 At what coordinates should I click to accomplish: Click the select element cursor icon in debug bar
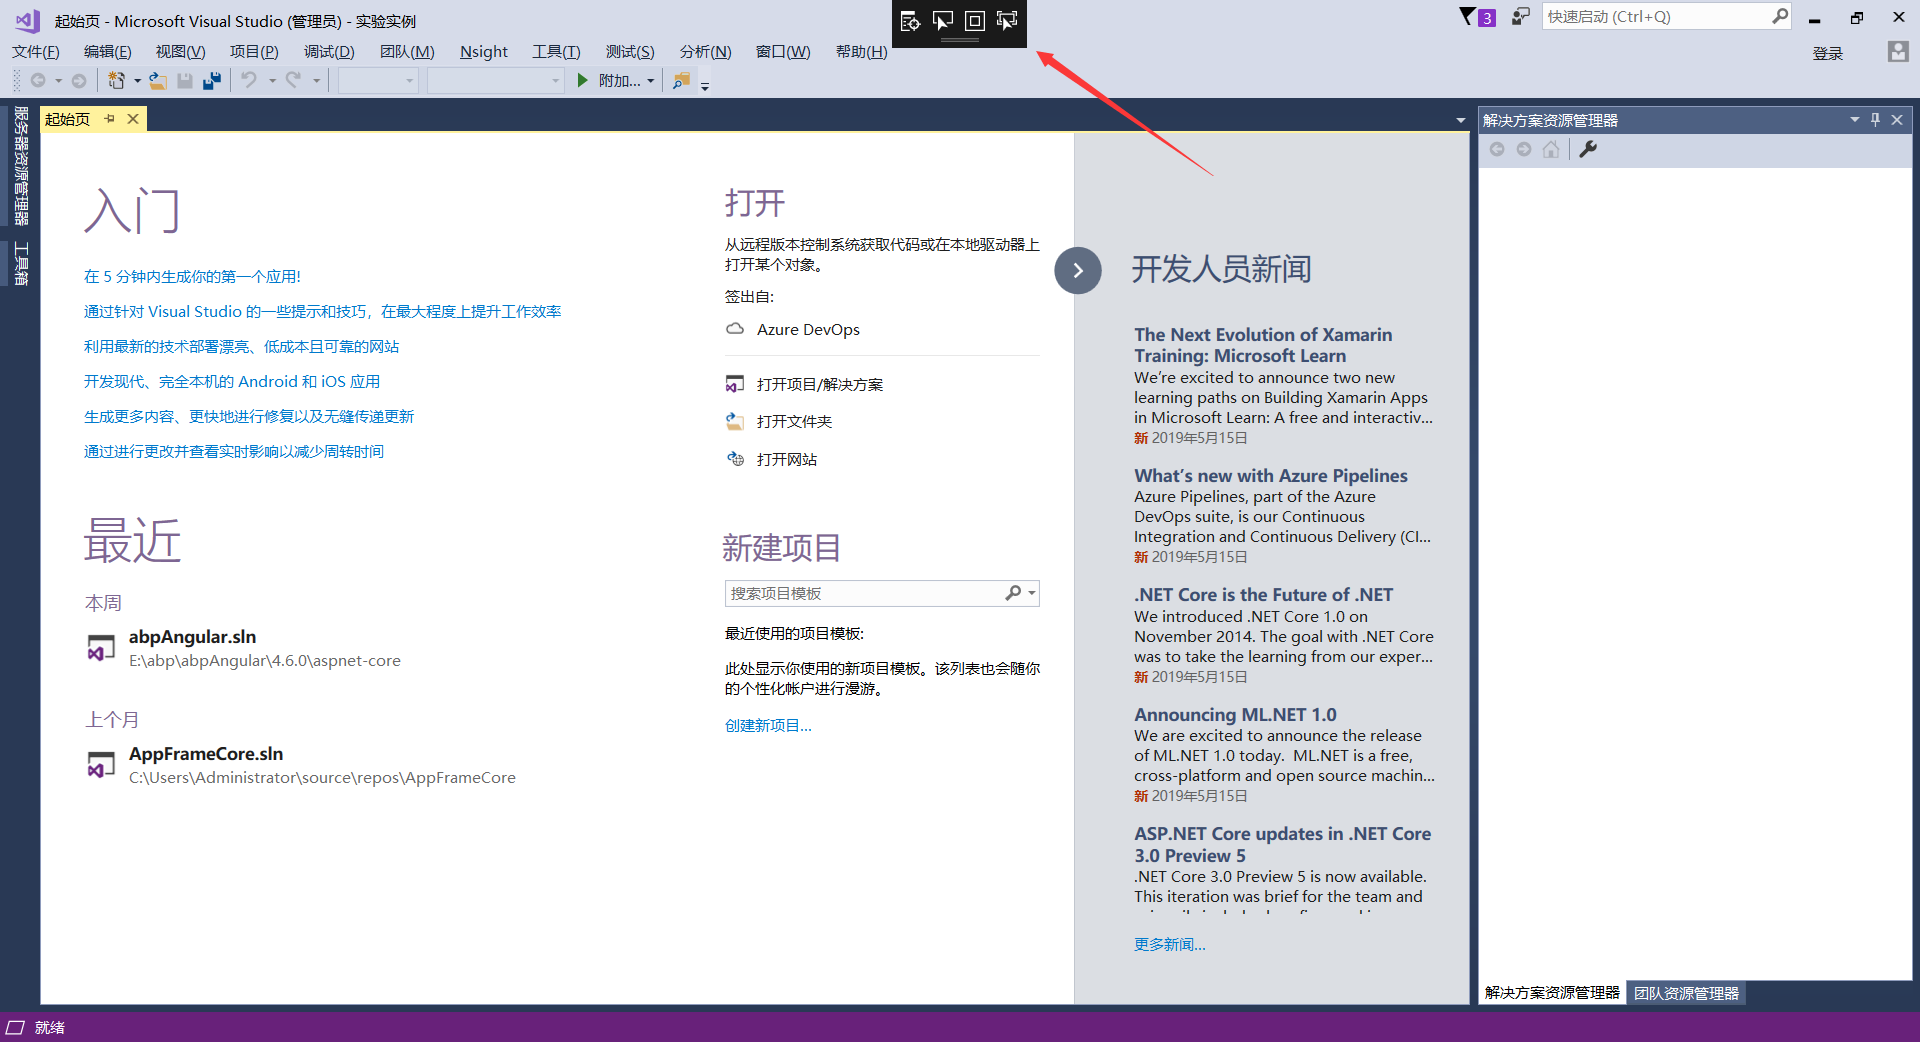coord(943,21)
